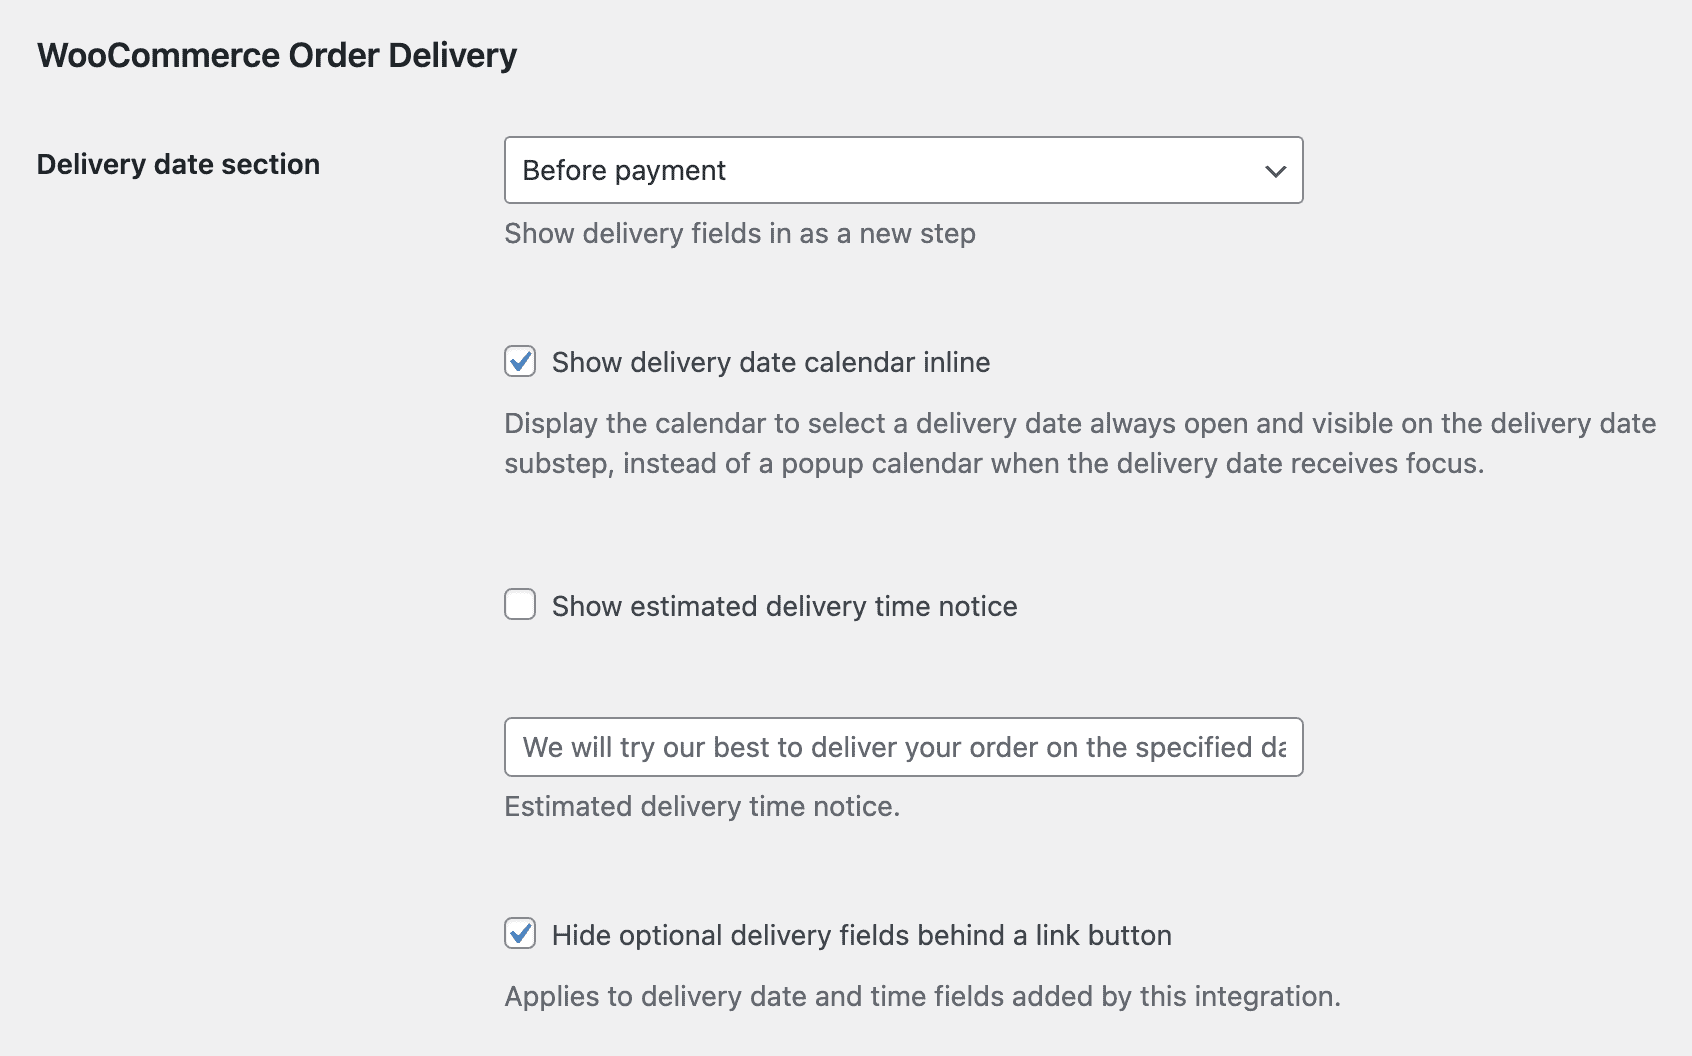
Task: Open the Delivery date section dropdown
Action: (902, 170)
